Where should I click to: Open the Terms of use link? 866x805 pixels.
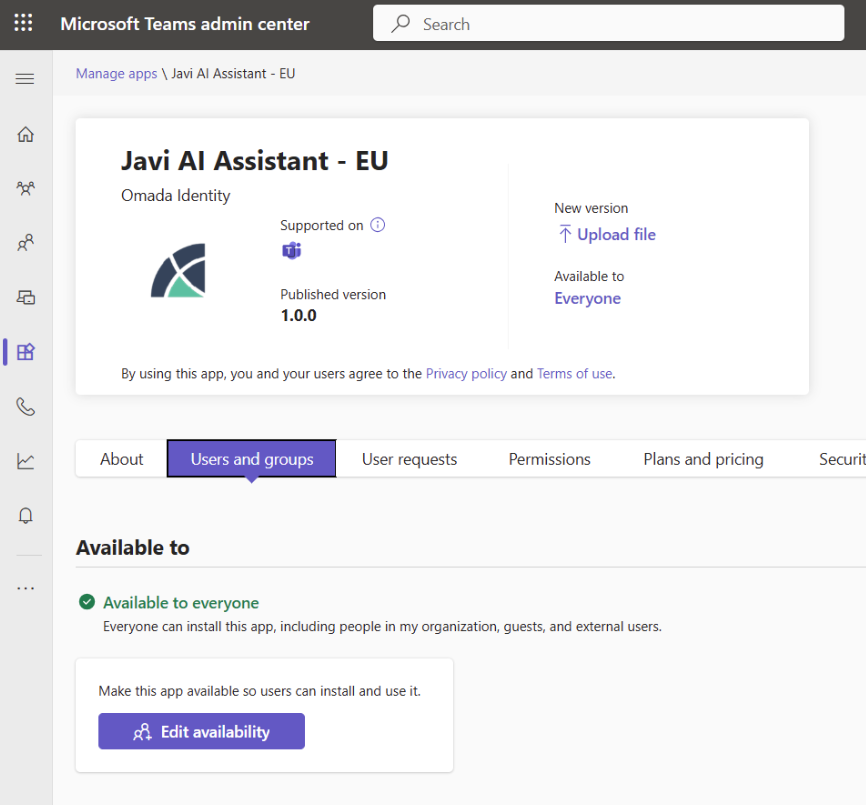[574, 374]
